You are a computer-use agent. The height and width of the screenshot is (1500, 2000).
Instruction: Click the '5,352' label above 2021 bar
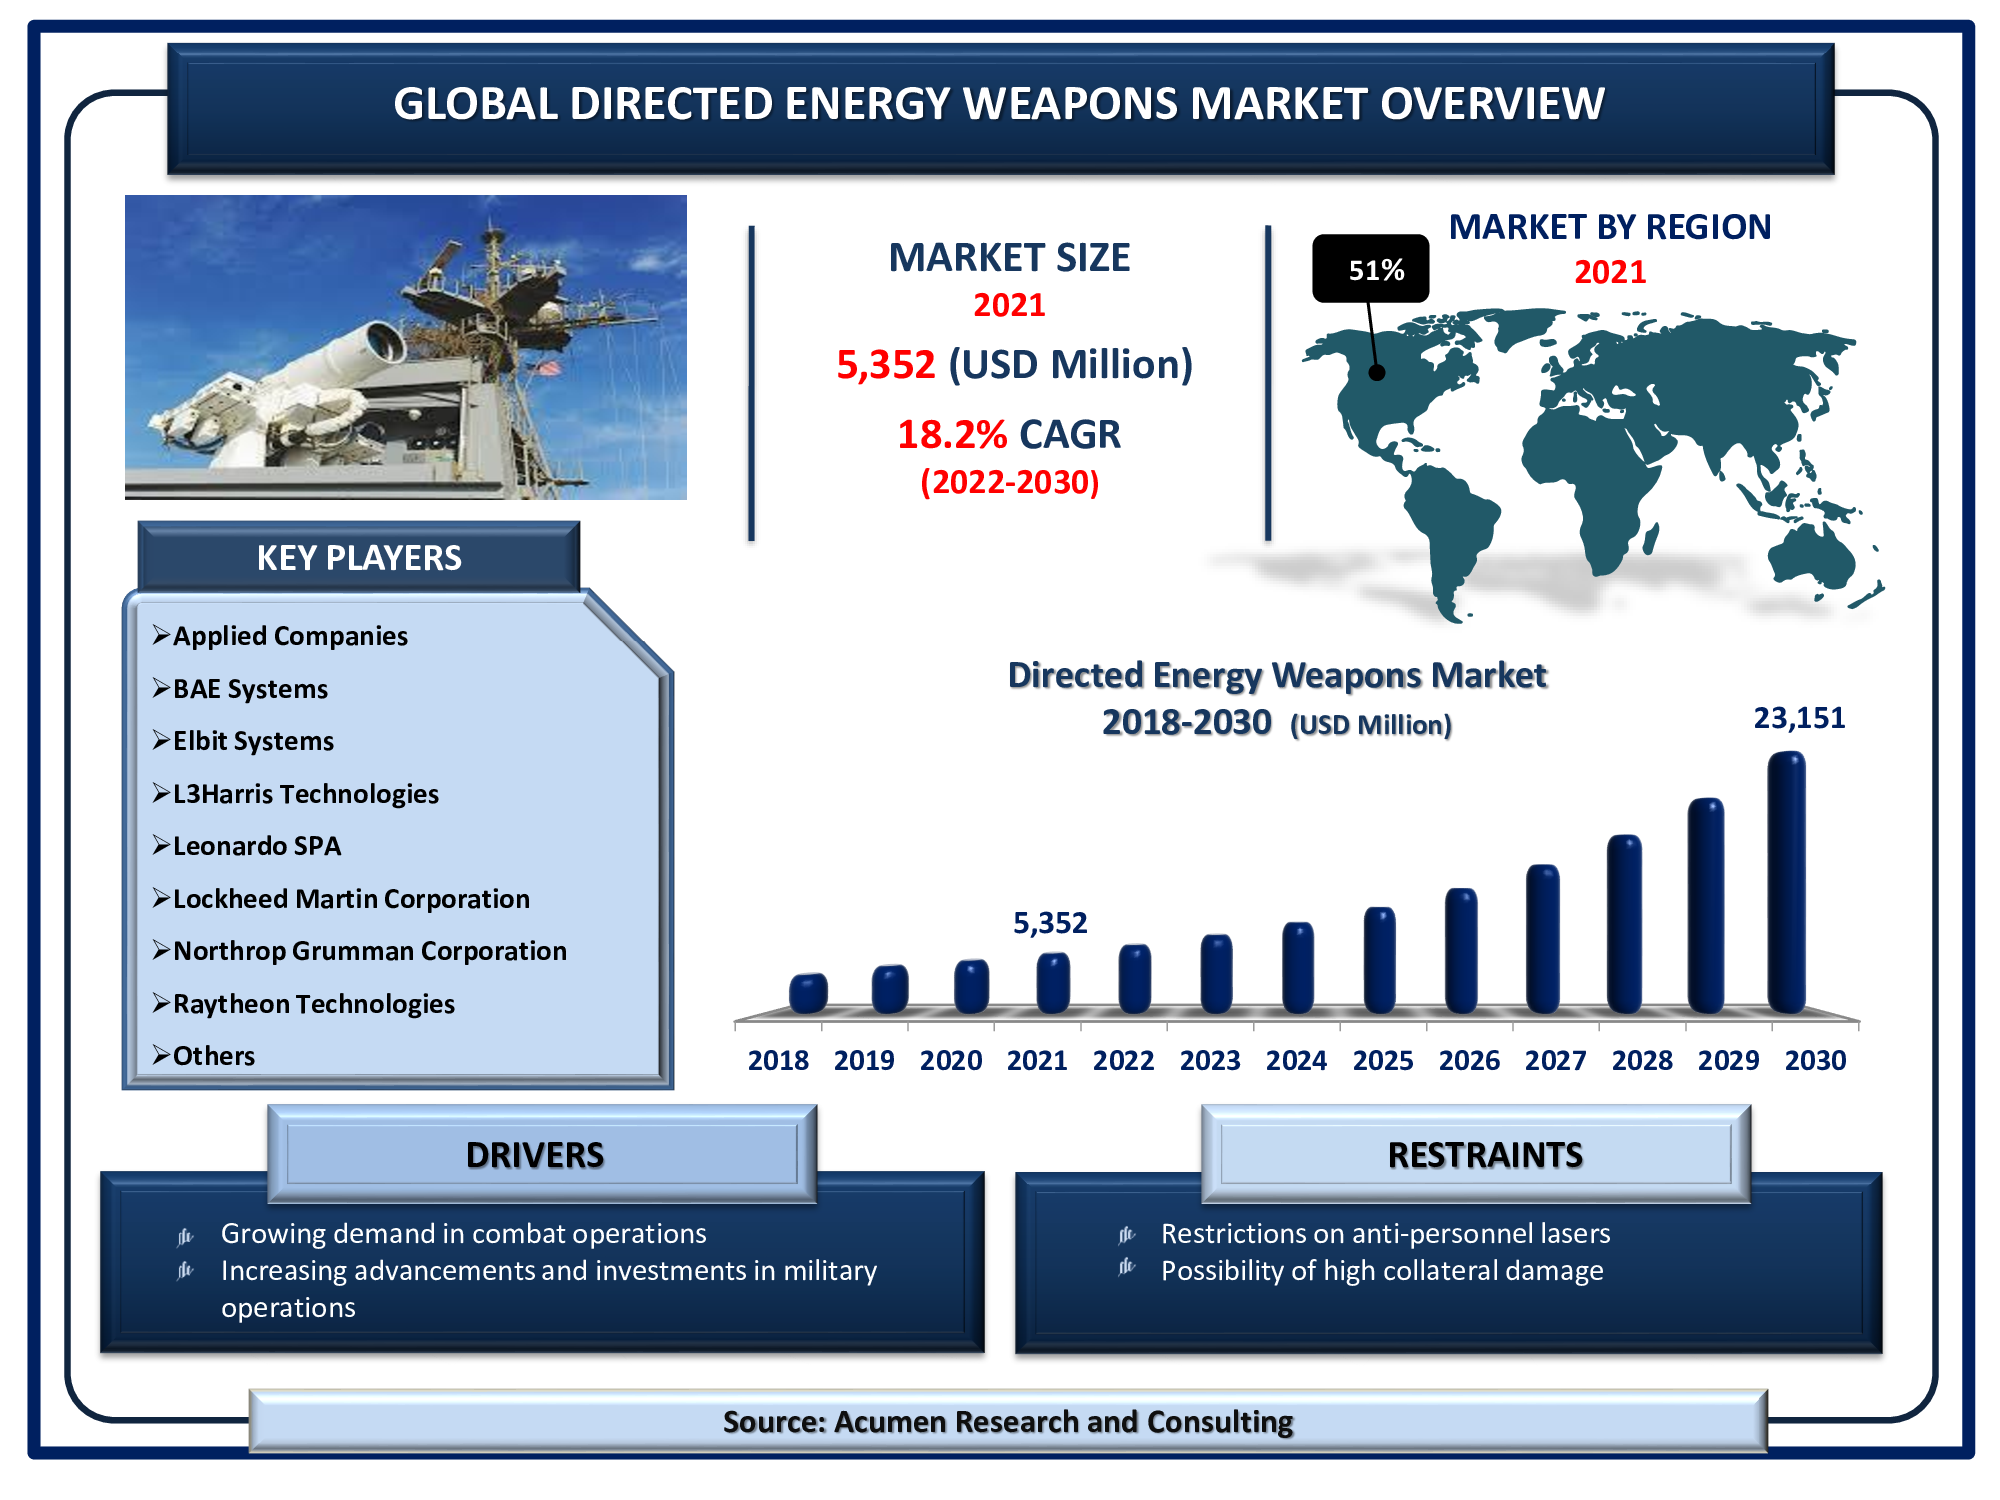[x=1050, y=923]
